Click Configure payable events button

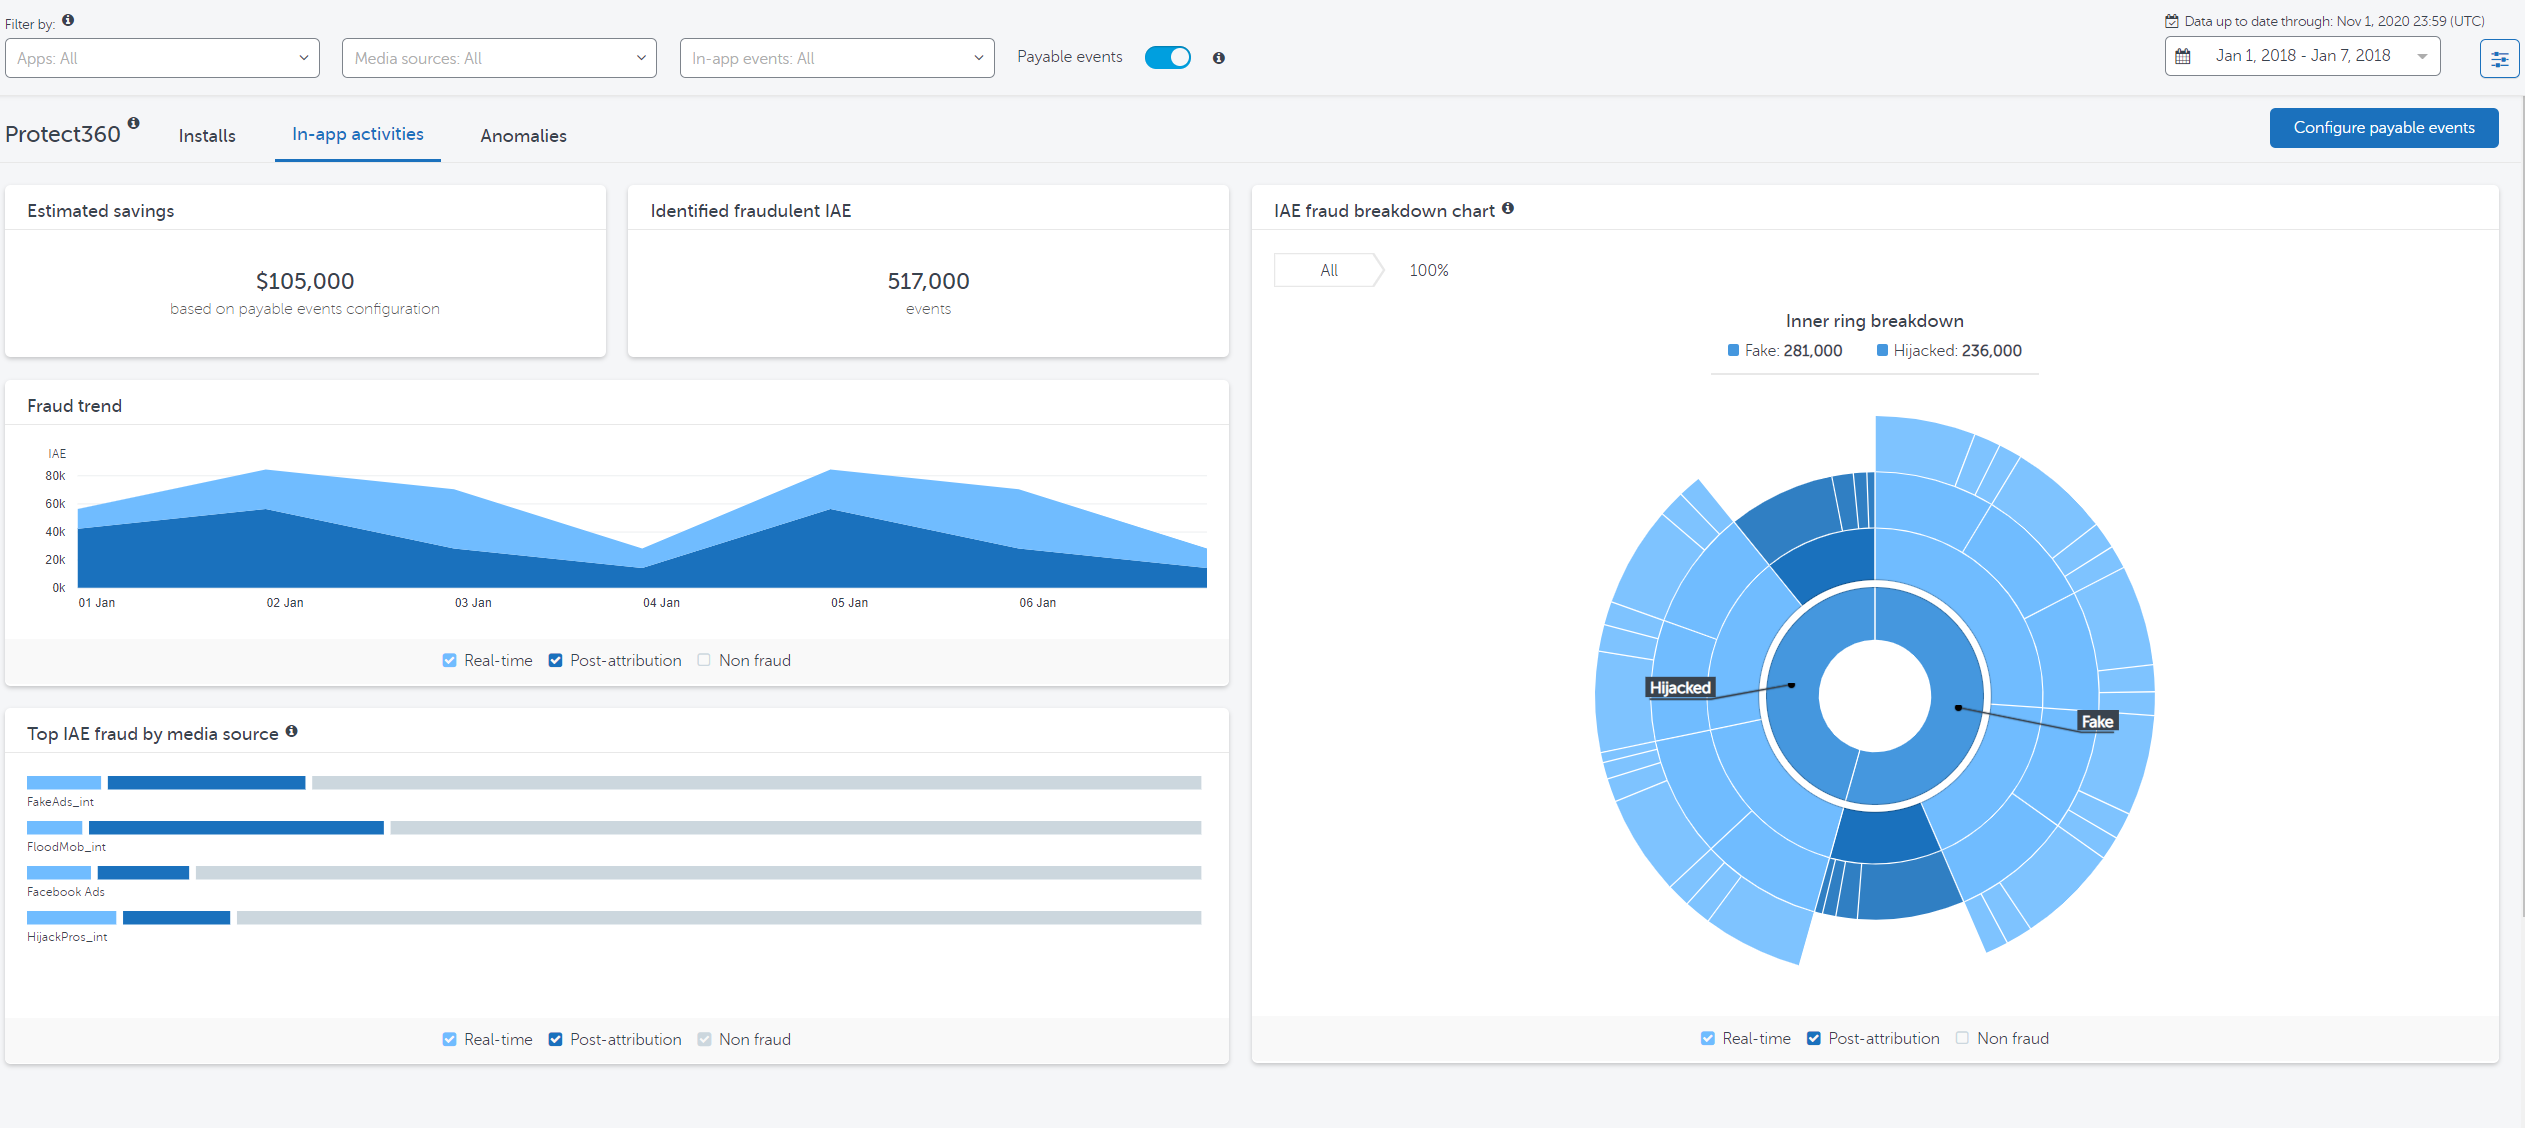tap(2384, 128)
